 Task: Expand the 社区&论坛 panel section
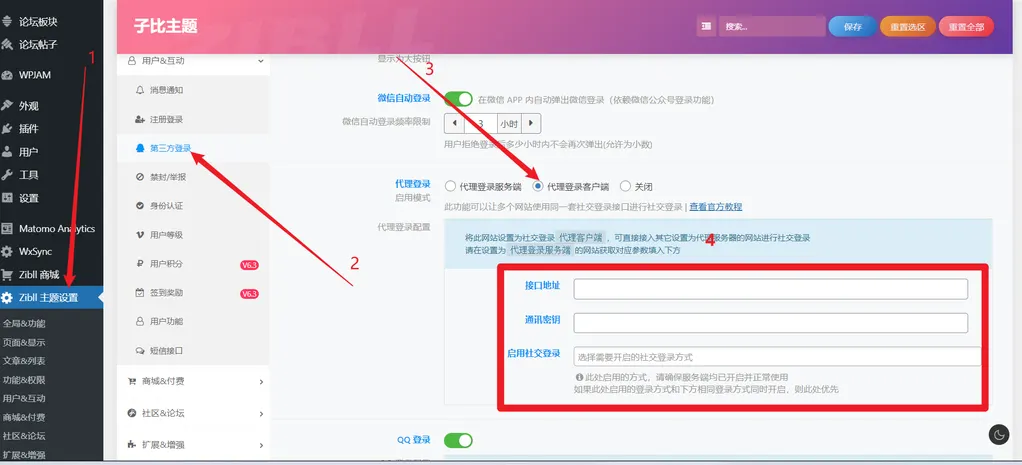tap(194, 413)
